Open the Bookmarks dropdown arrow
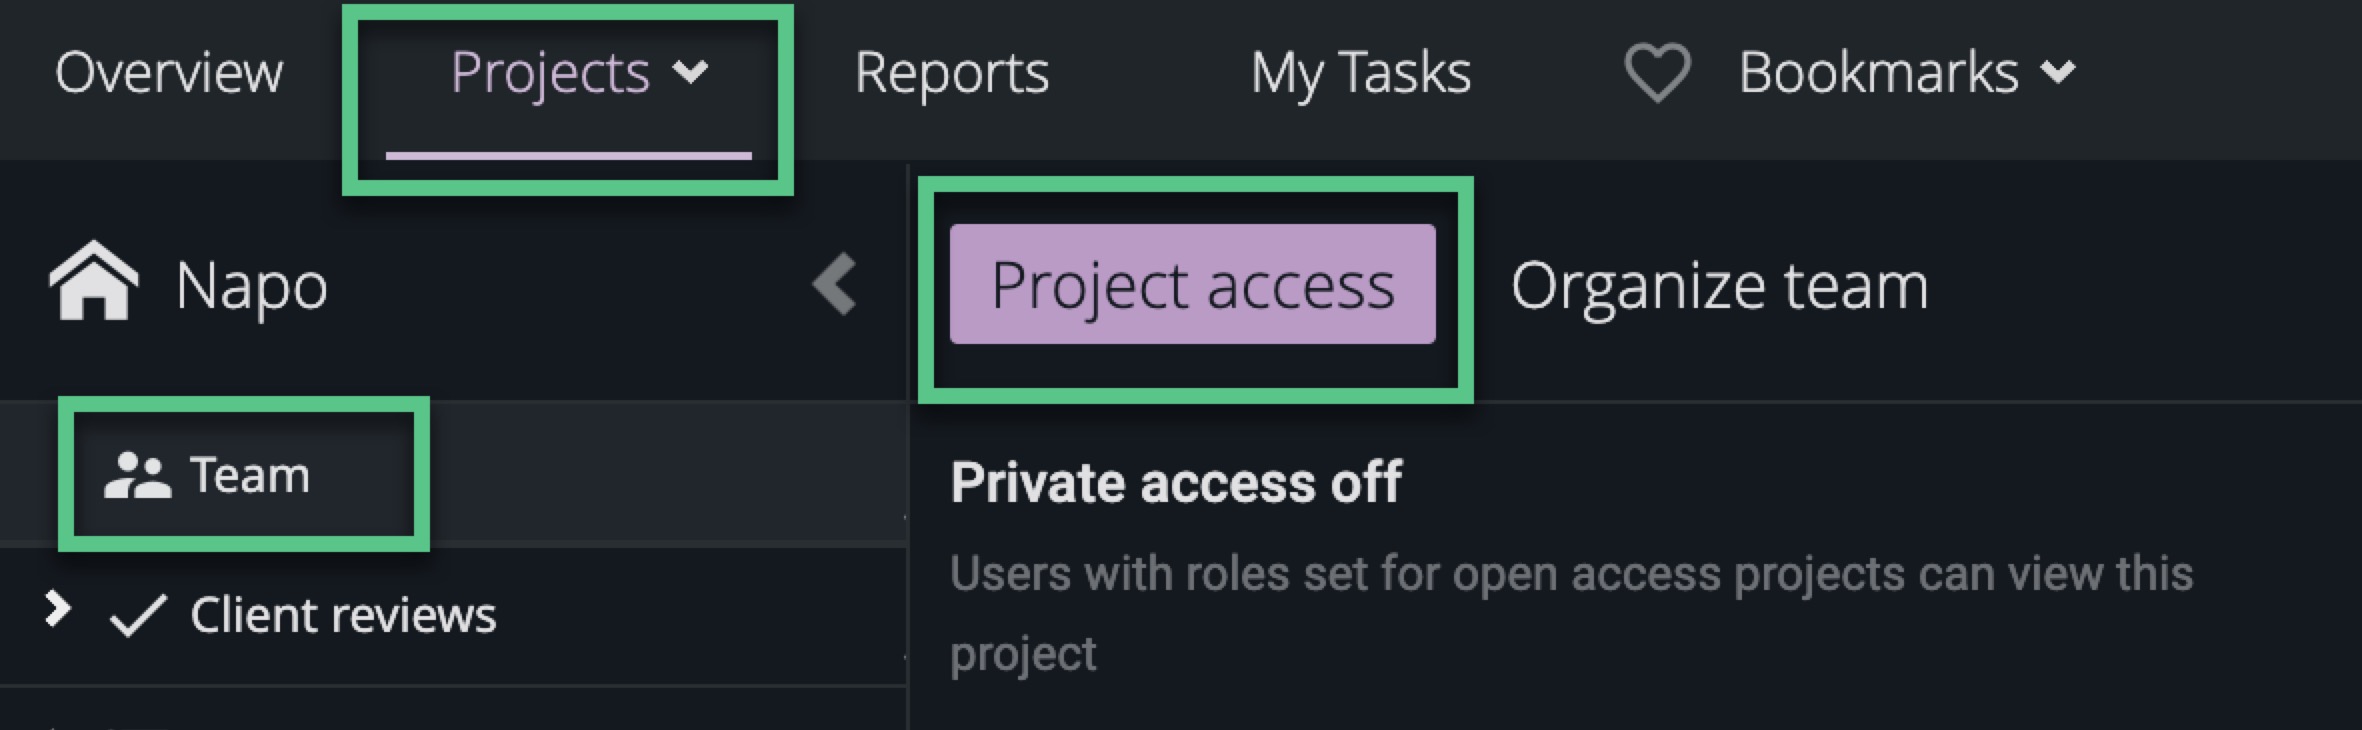The height and width of the screenshot is (730, 2362). point(2058,72)
